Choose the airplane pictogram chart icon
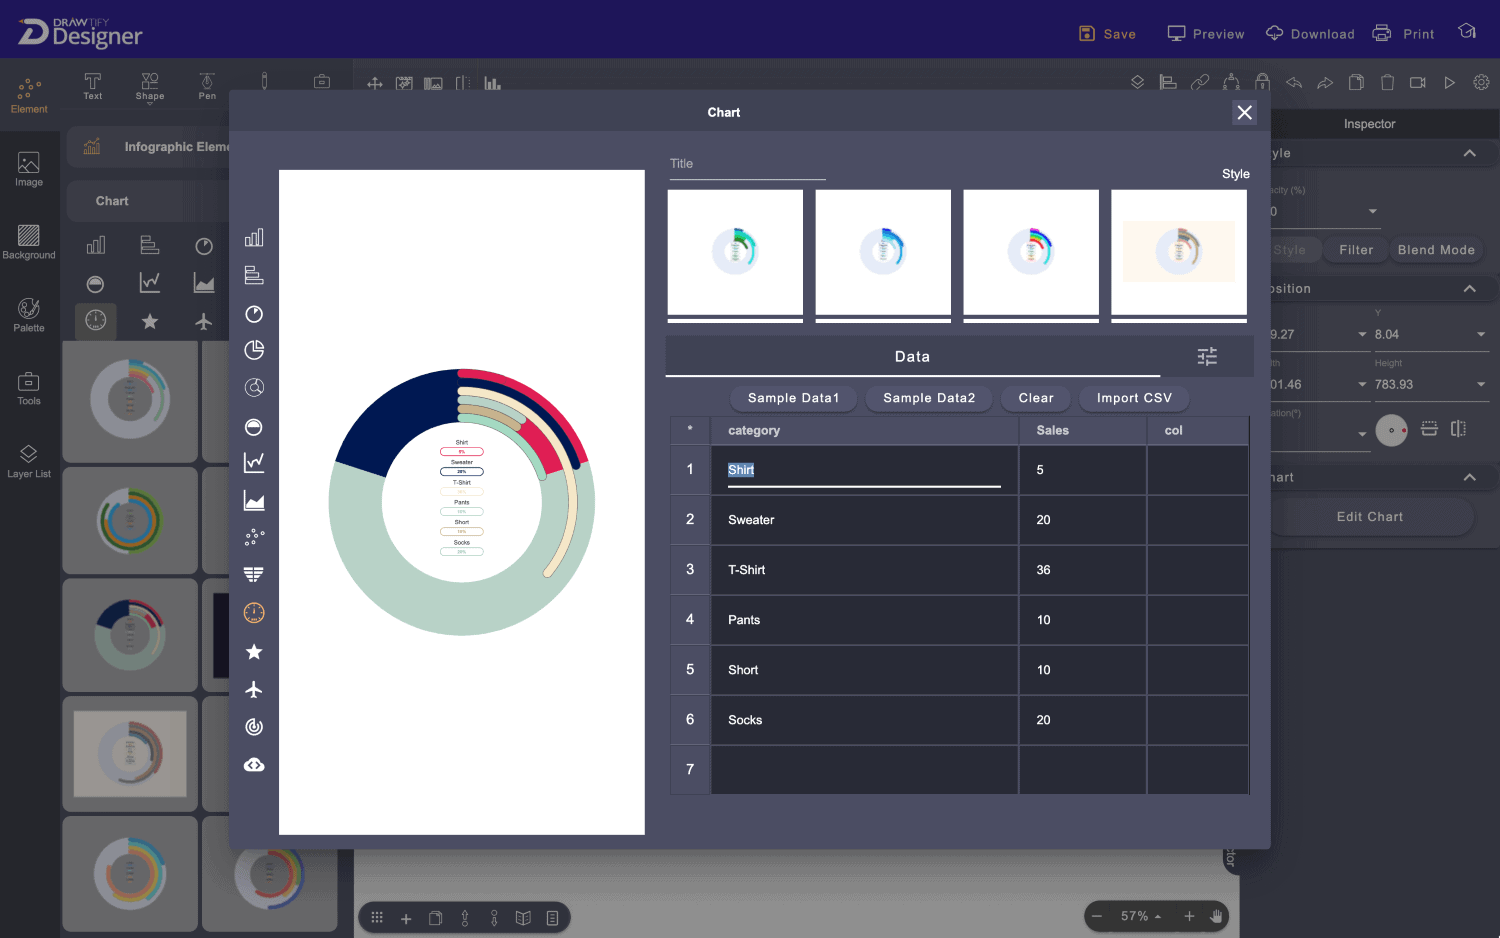The image size is (1500, 938). click(x=254, y=690)
